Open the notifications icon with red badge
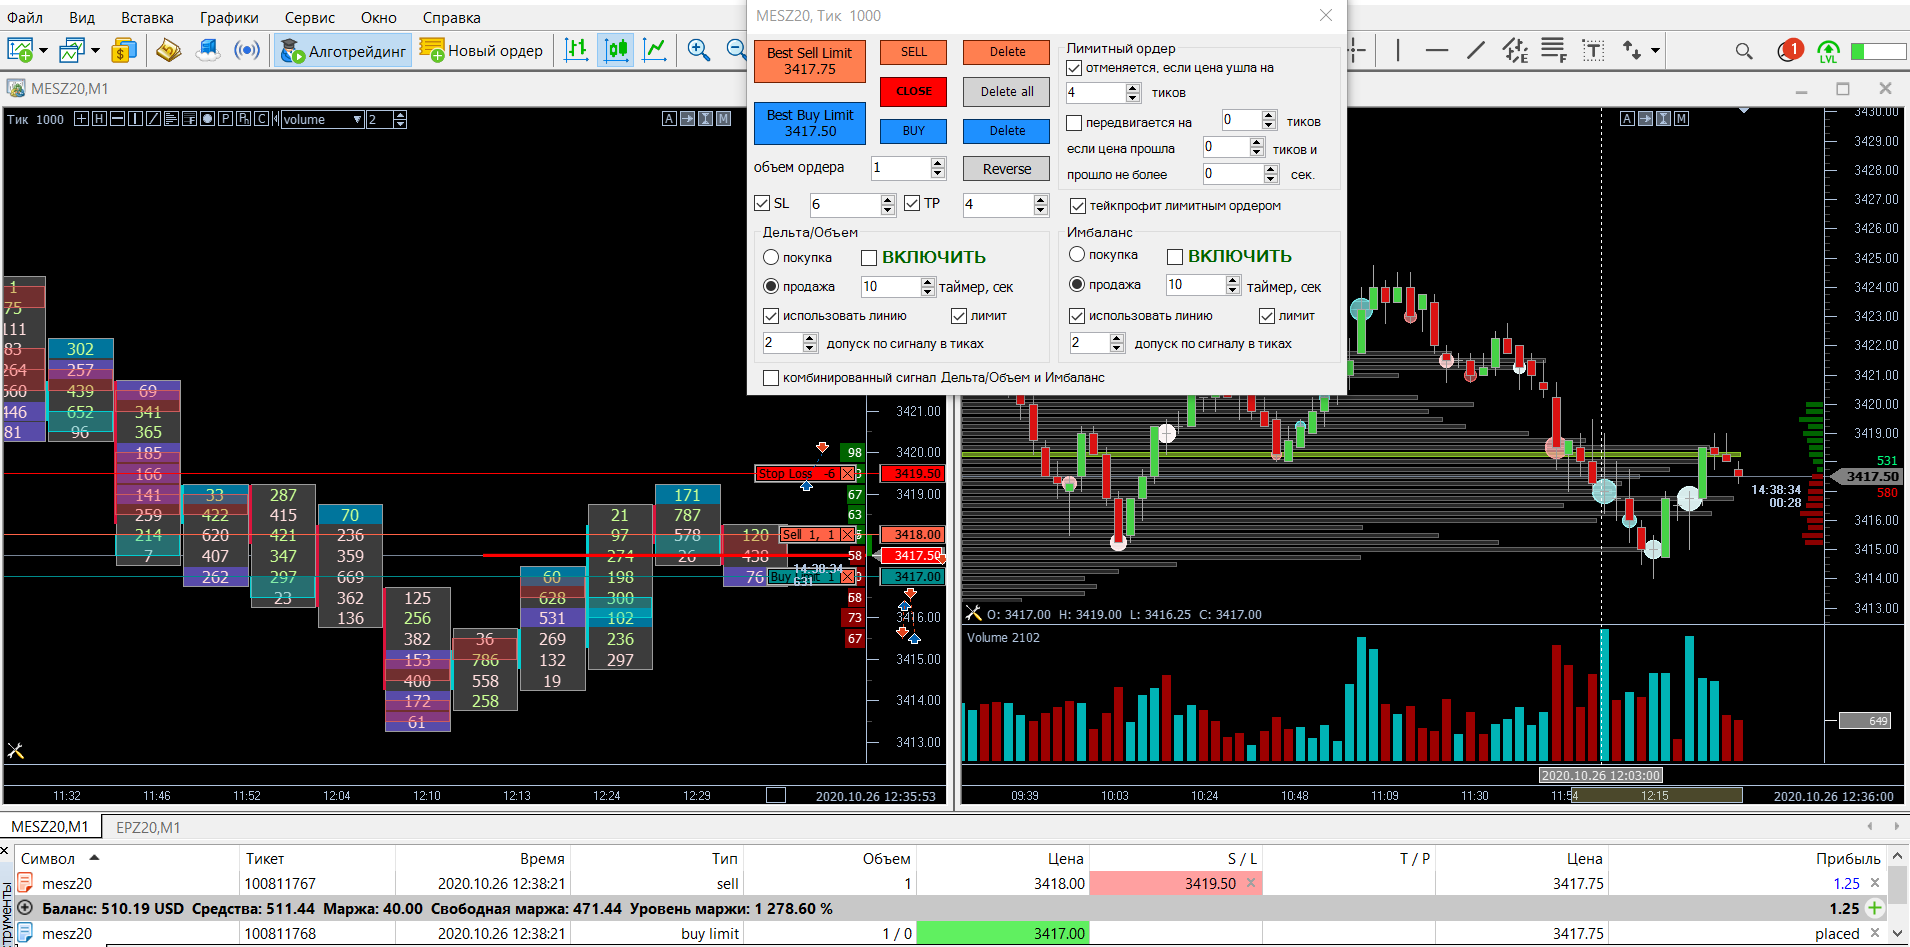The width and height of the screenshot is (1910, 947). tap(1789, 50)
